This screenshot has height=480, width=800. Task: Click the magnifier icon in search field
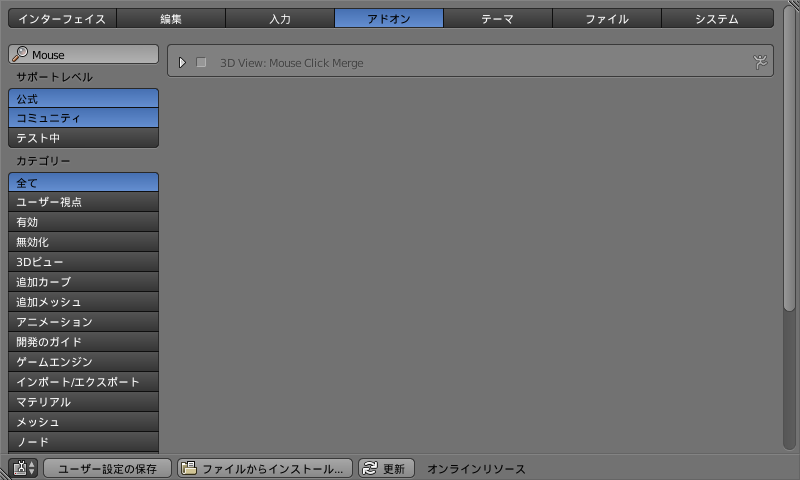click(x=20, y=54)
